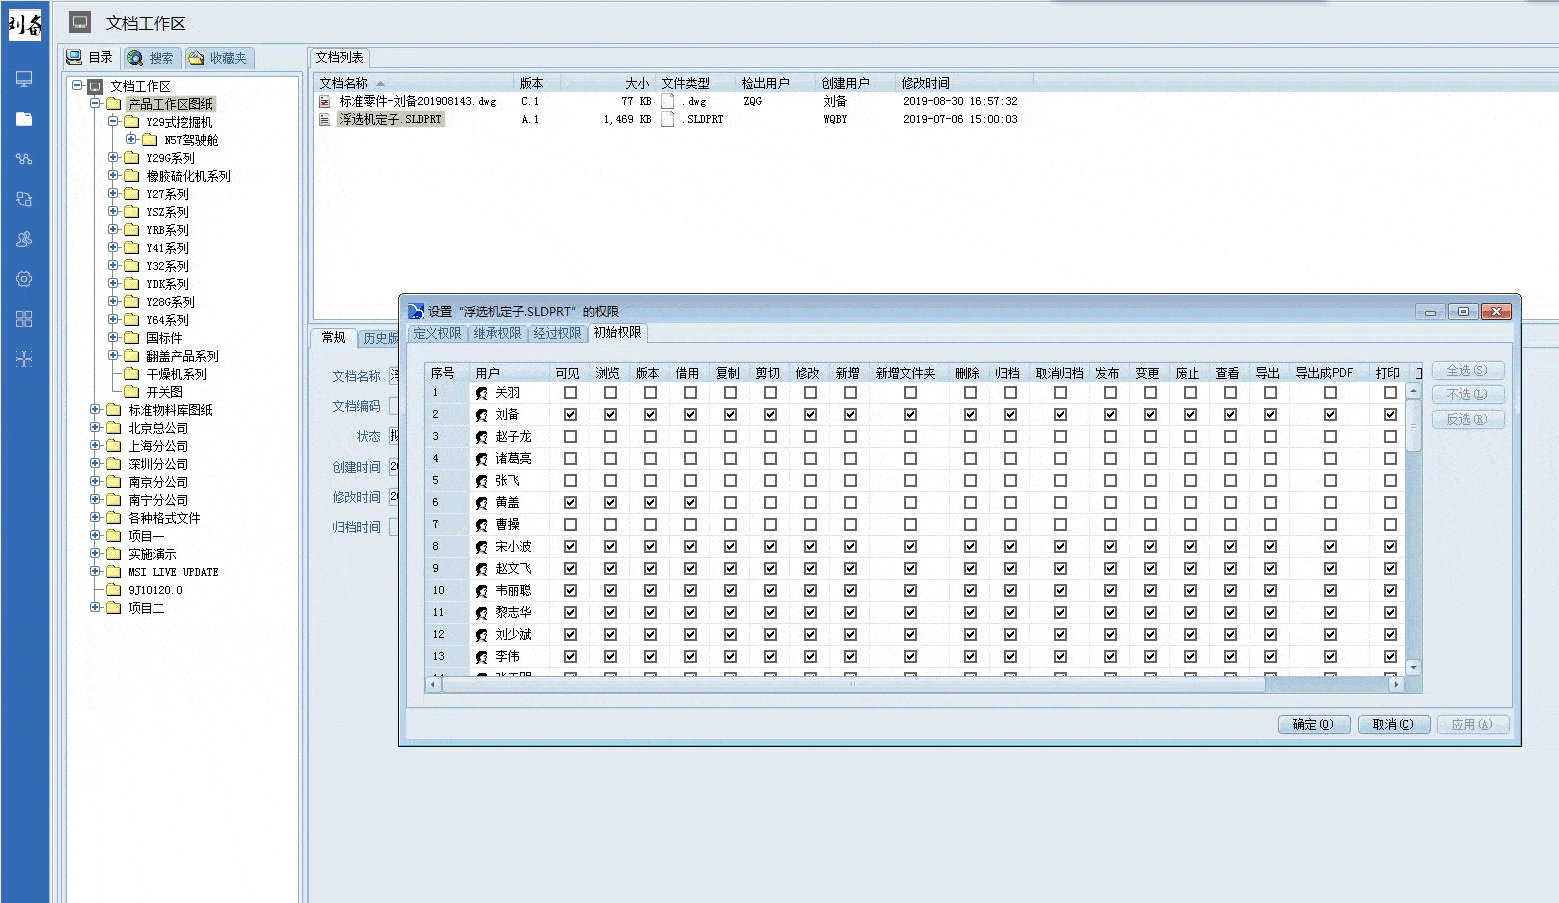Enable 版本 permission for 赵子龙
1559x903 pixels.
(650, 437)
